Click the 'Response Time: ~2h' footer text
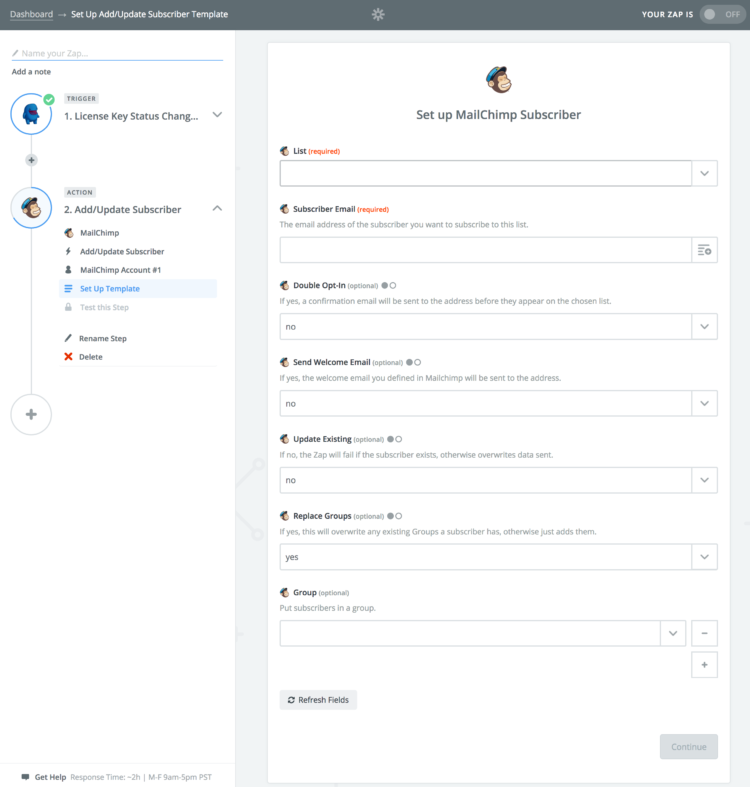This screenshot has height=787, width=750. click(x=105, y=777)
